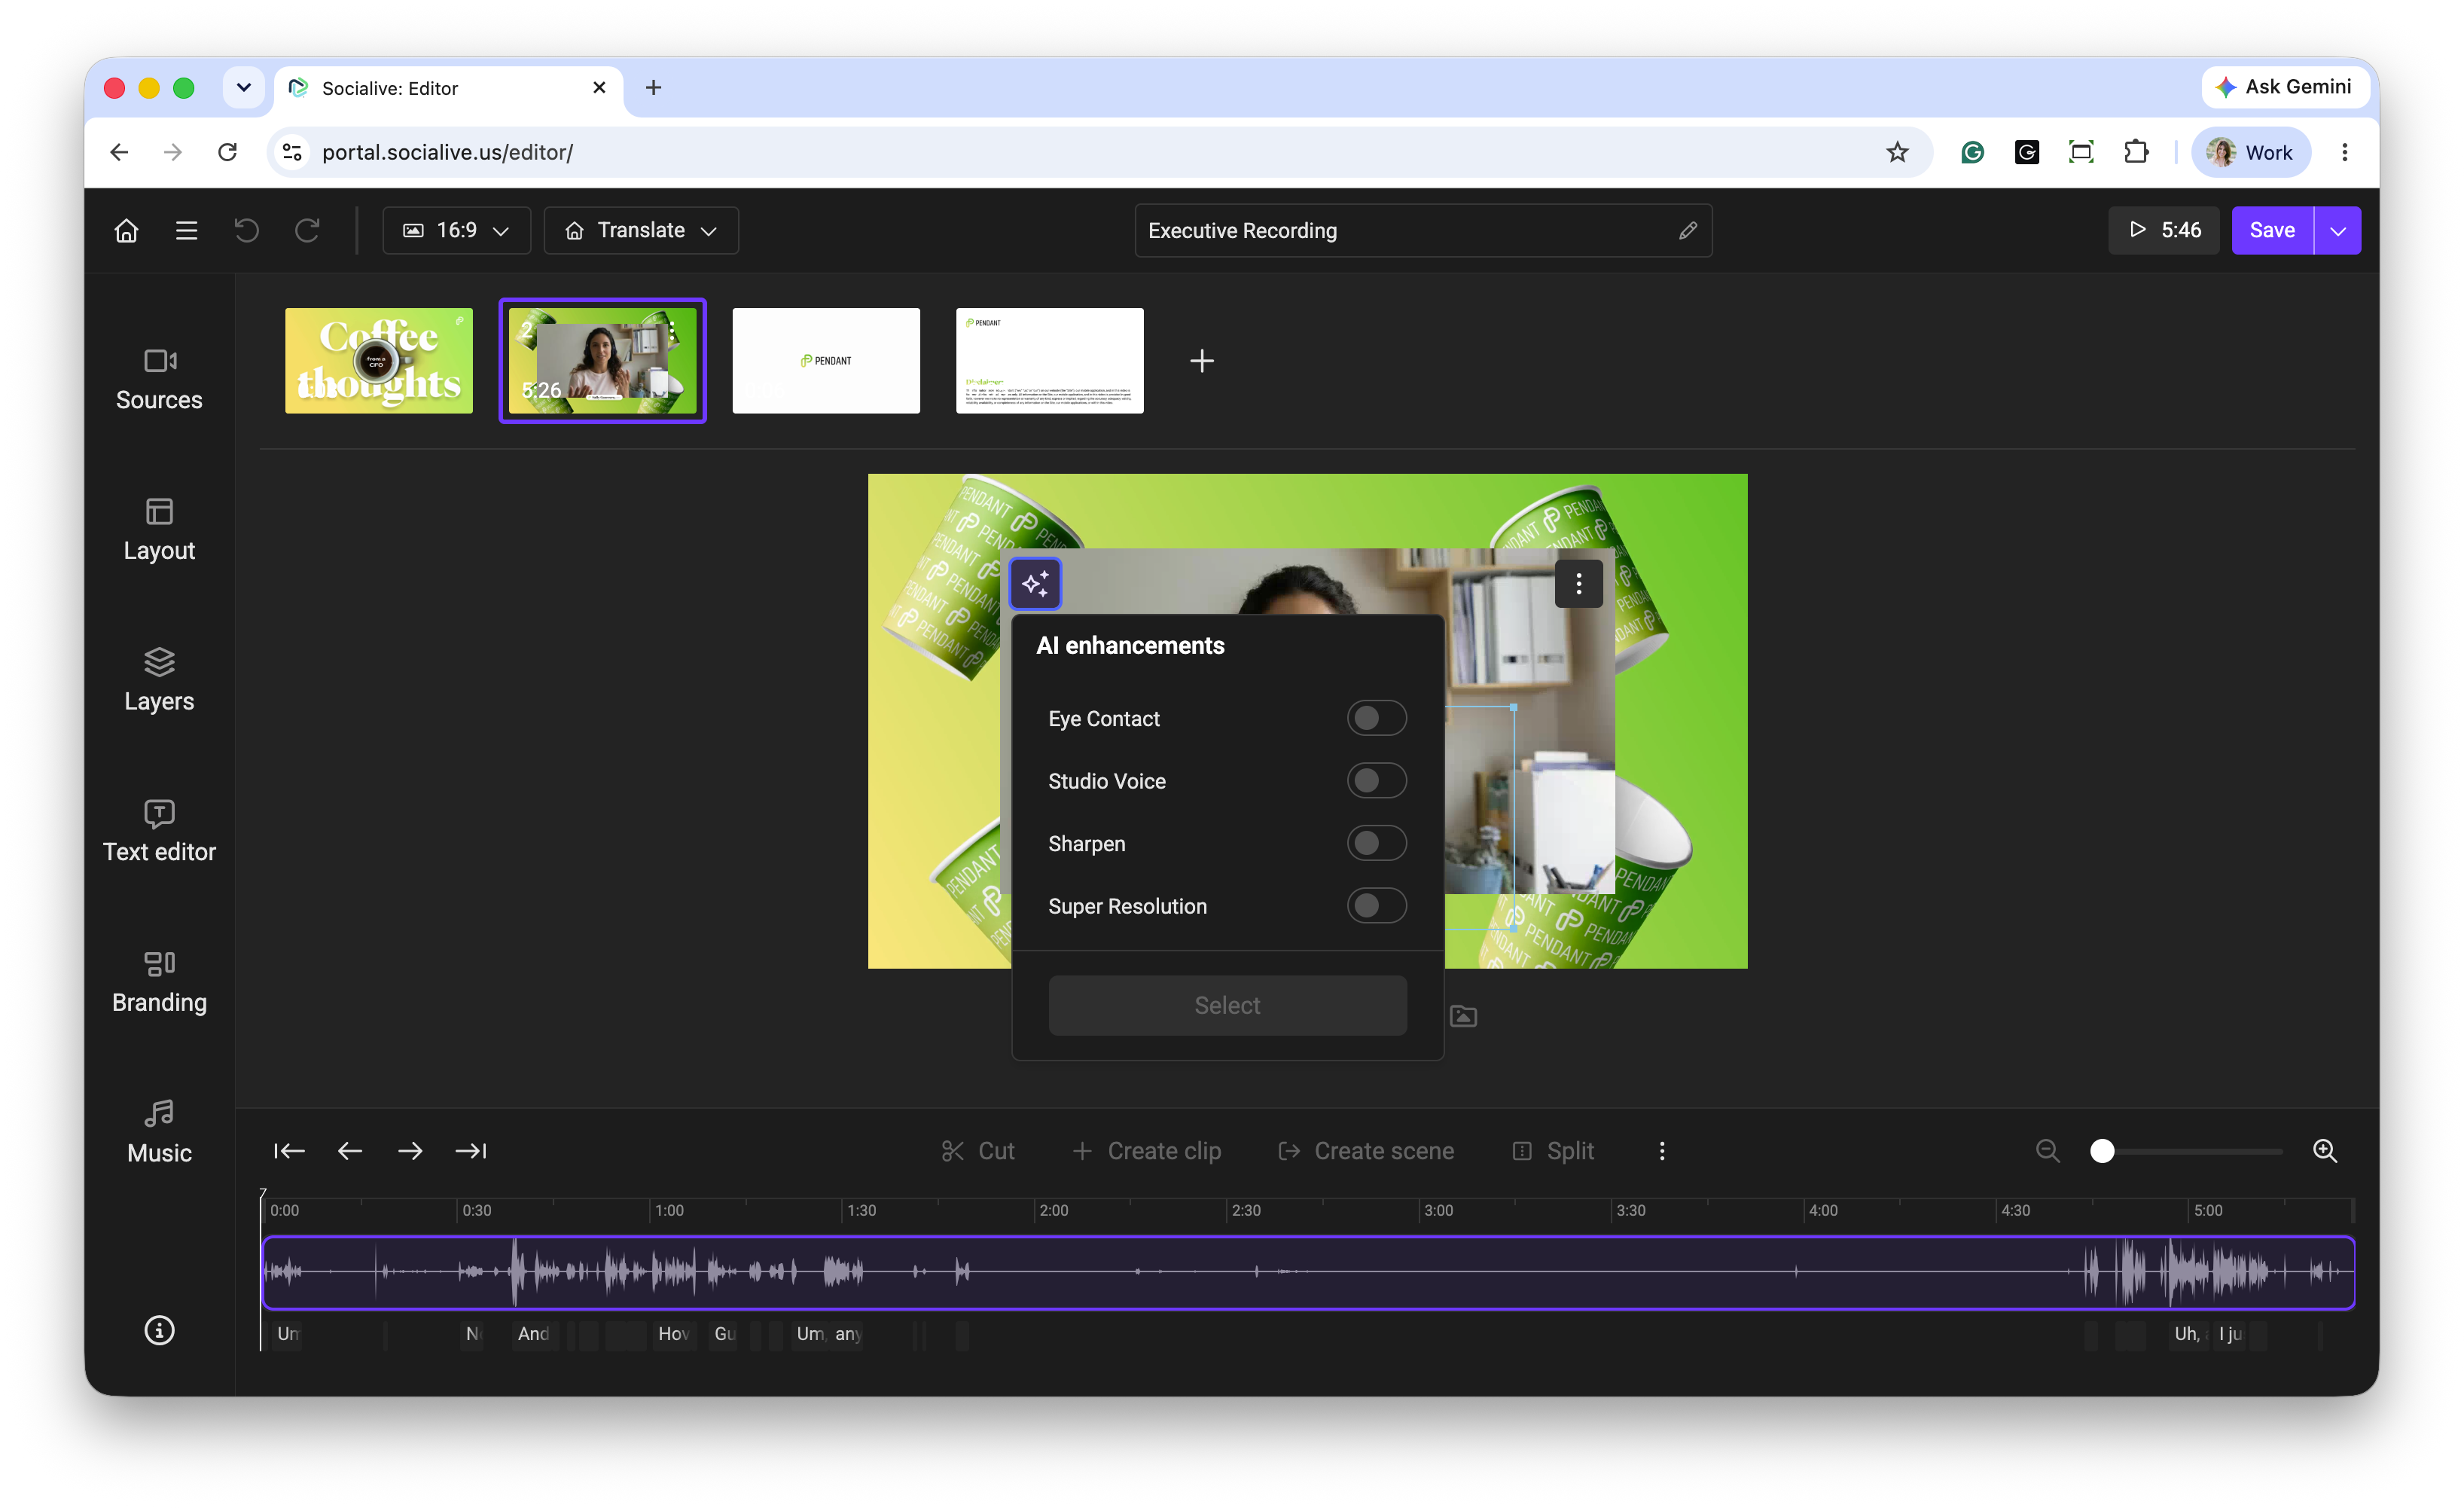Open the video clip three-dot options
The image size is (2464, 1508).
tap(1579, 584)
